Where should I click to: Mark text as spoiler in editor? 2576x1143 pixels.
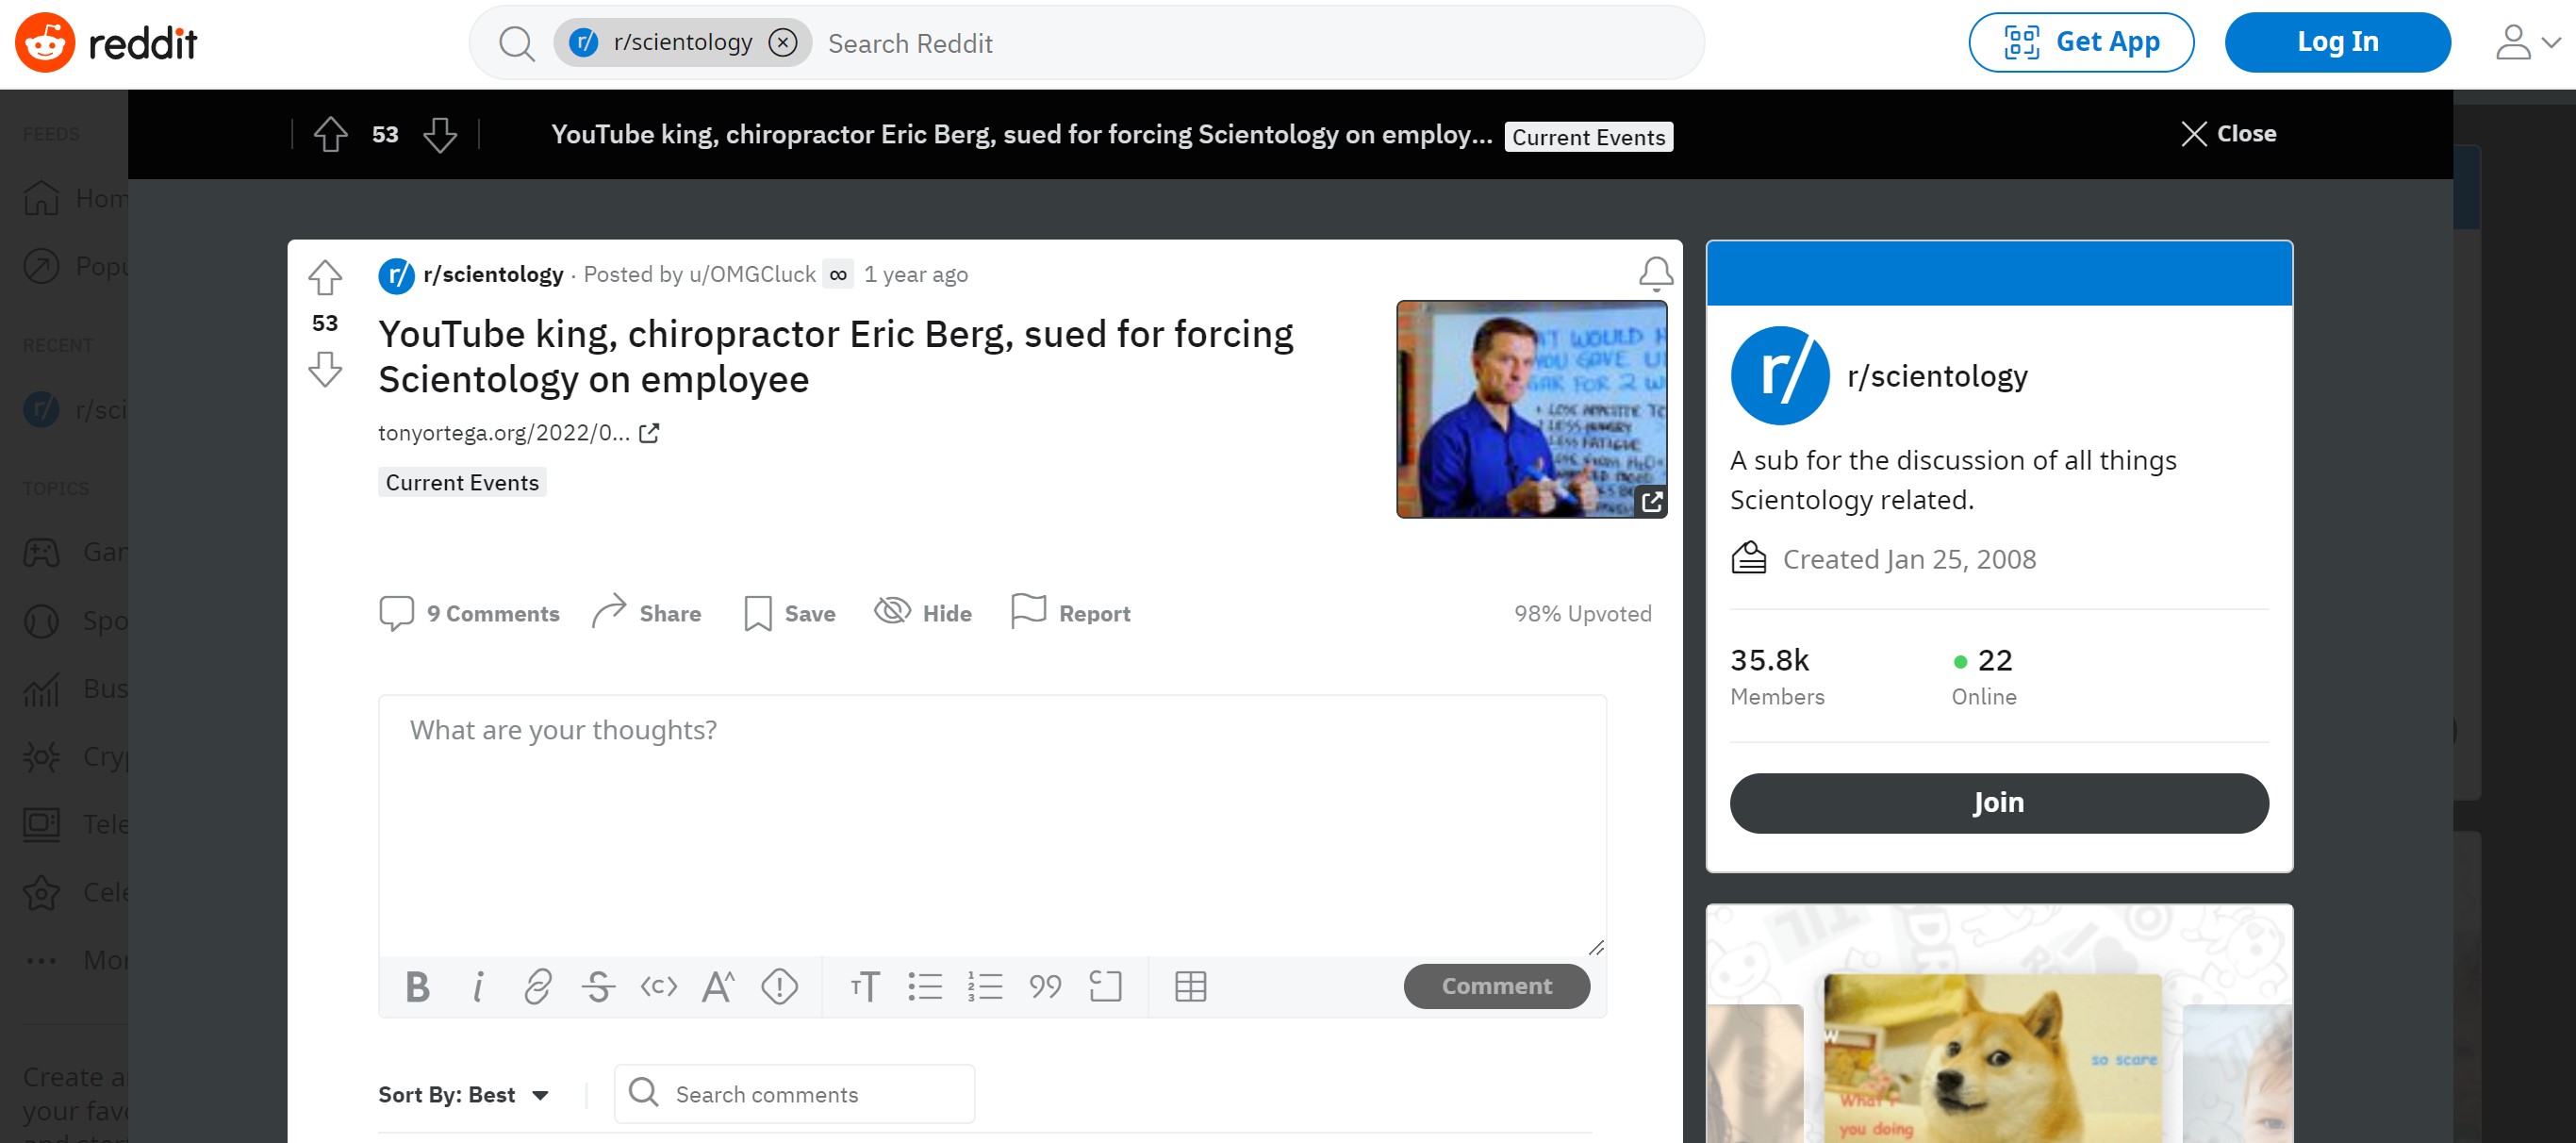[779, 987]
